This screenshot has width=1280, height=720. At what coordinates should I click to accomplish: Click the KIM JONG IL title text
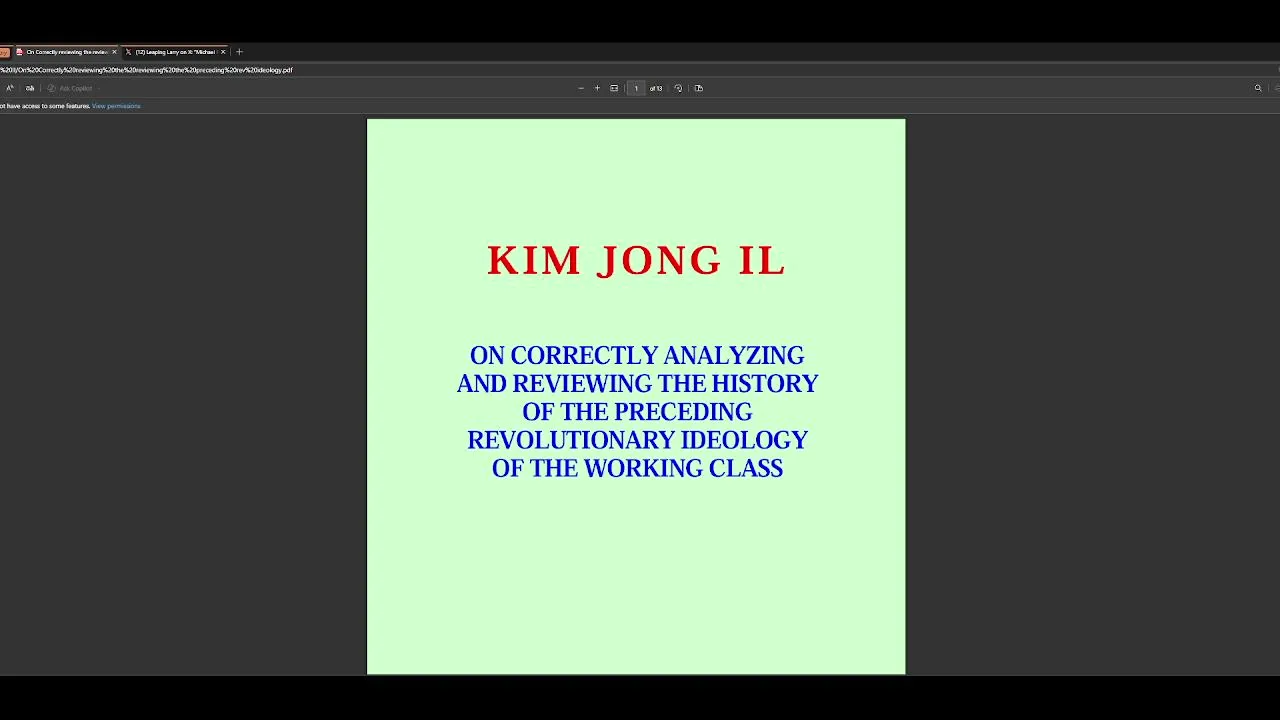pyautogui.click(x=636, y=261)
